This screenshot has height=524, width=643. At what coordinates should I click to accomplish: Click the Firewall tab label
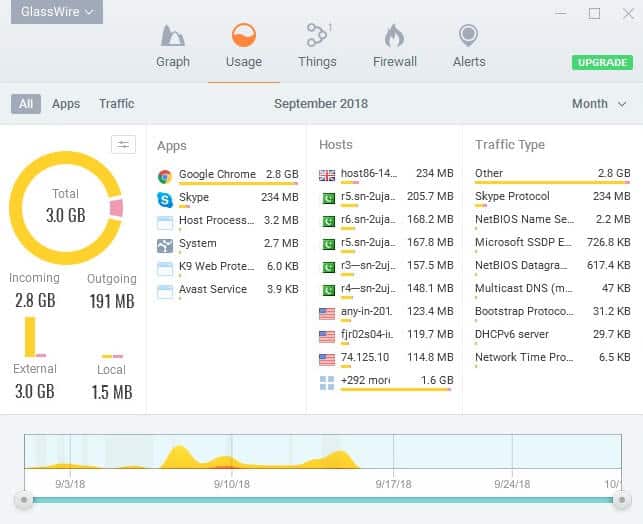coord(394,62)
